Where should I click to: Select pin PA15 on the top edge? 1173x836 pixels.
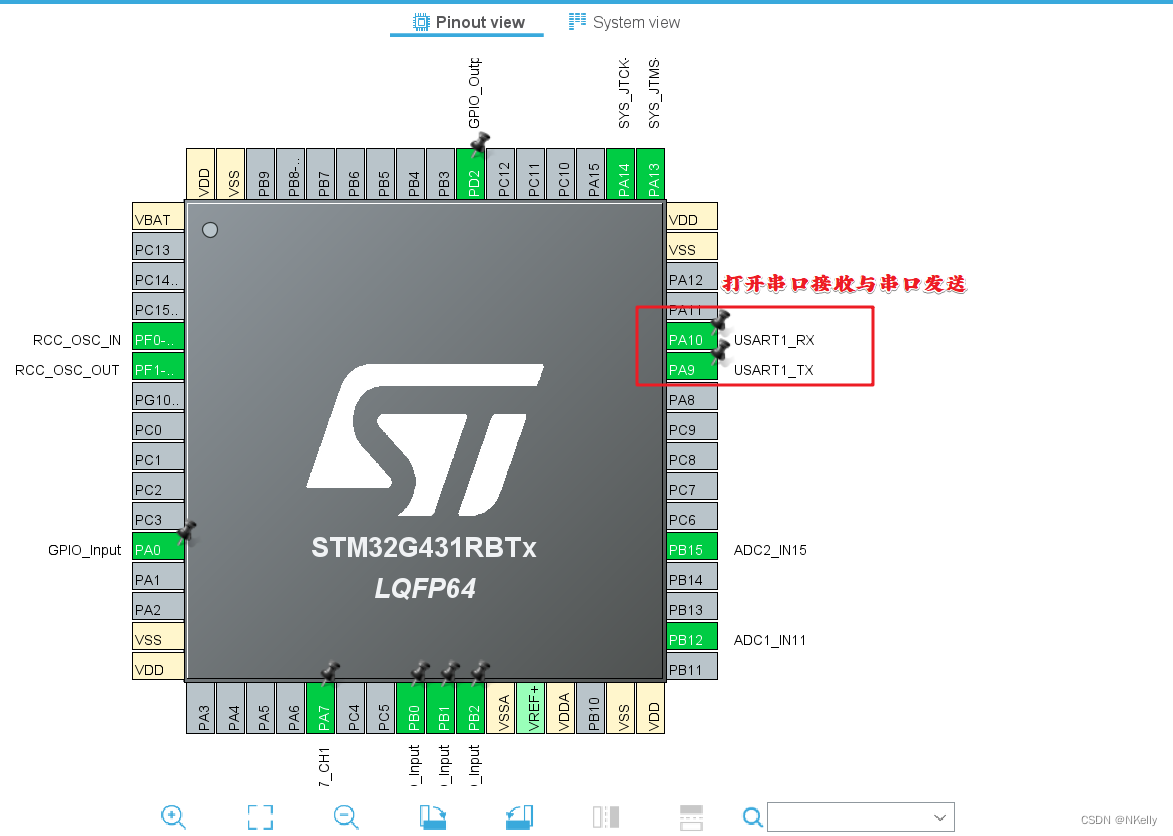click(591, 174)
